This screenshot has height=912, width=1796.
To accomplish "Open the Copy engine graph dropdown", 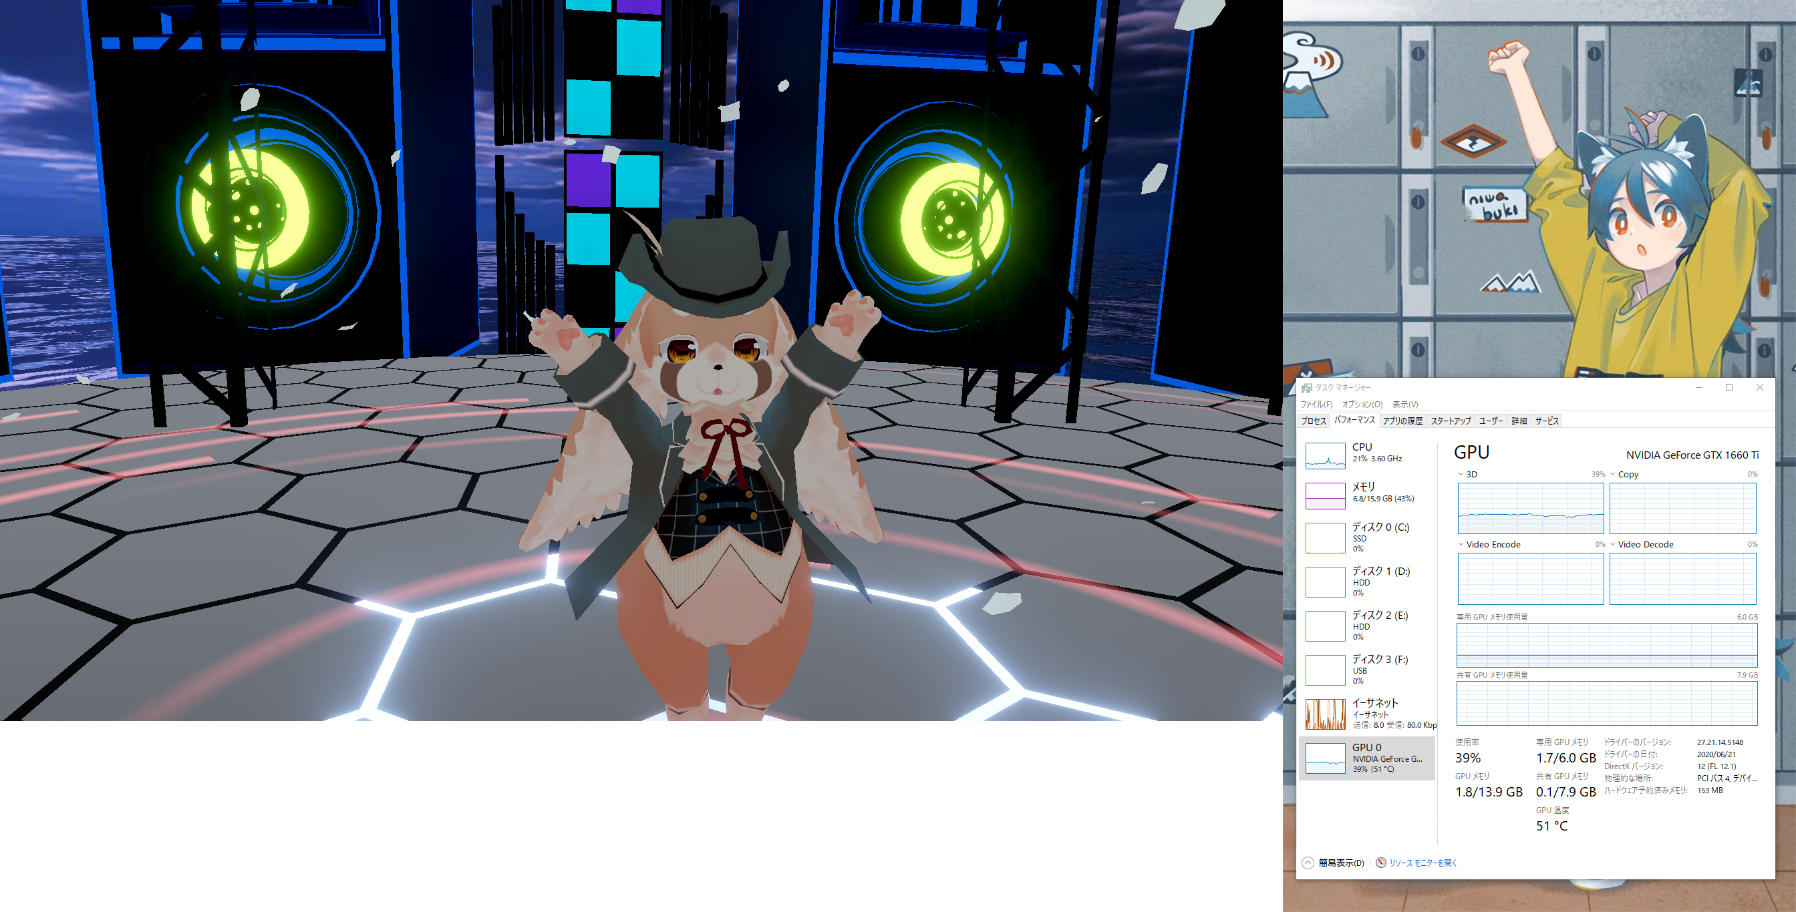I will (1613, 475).
